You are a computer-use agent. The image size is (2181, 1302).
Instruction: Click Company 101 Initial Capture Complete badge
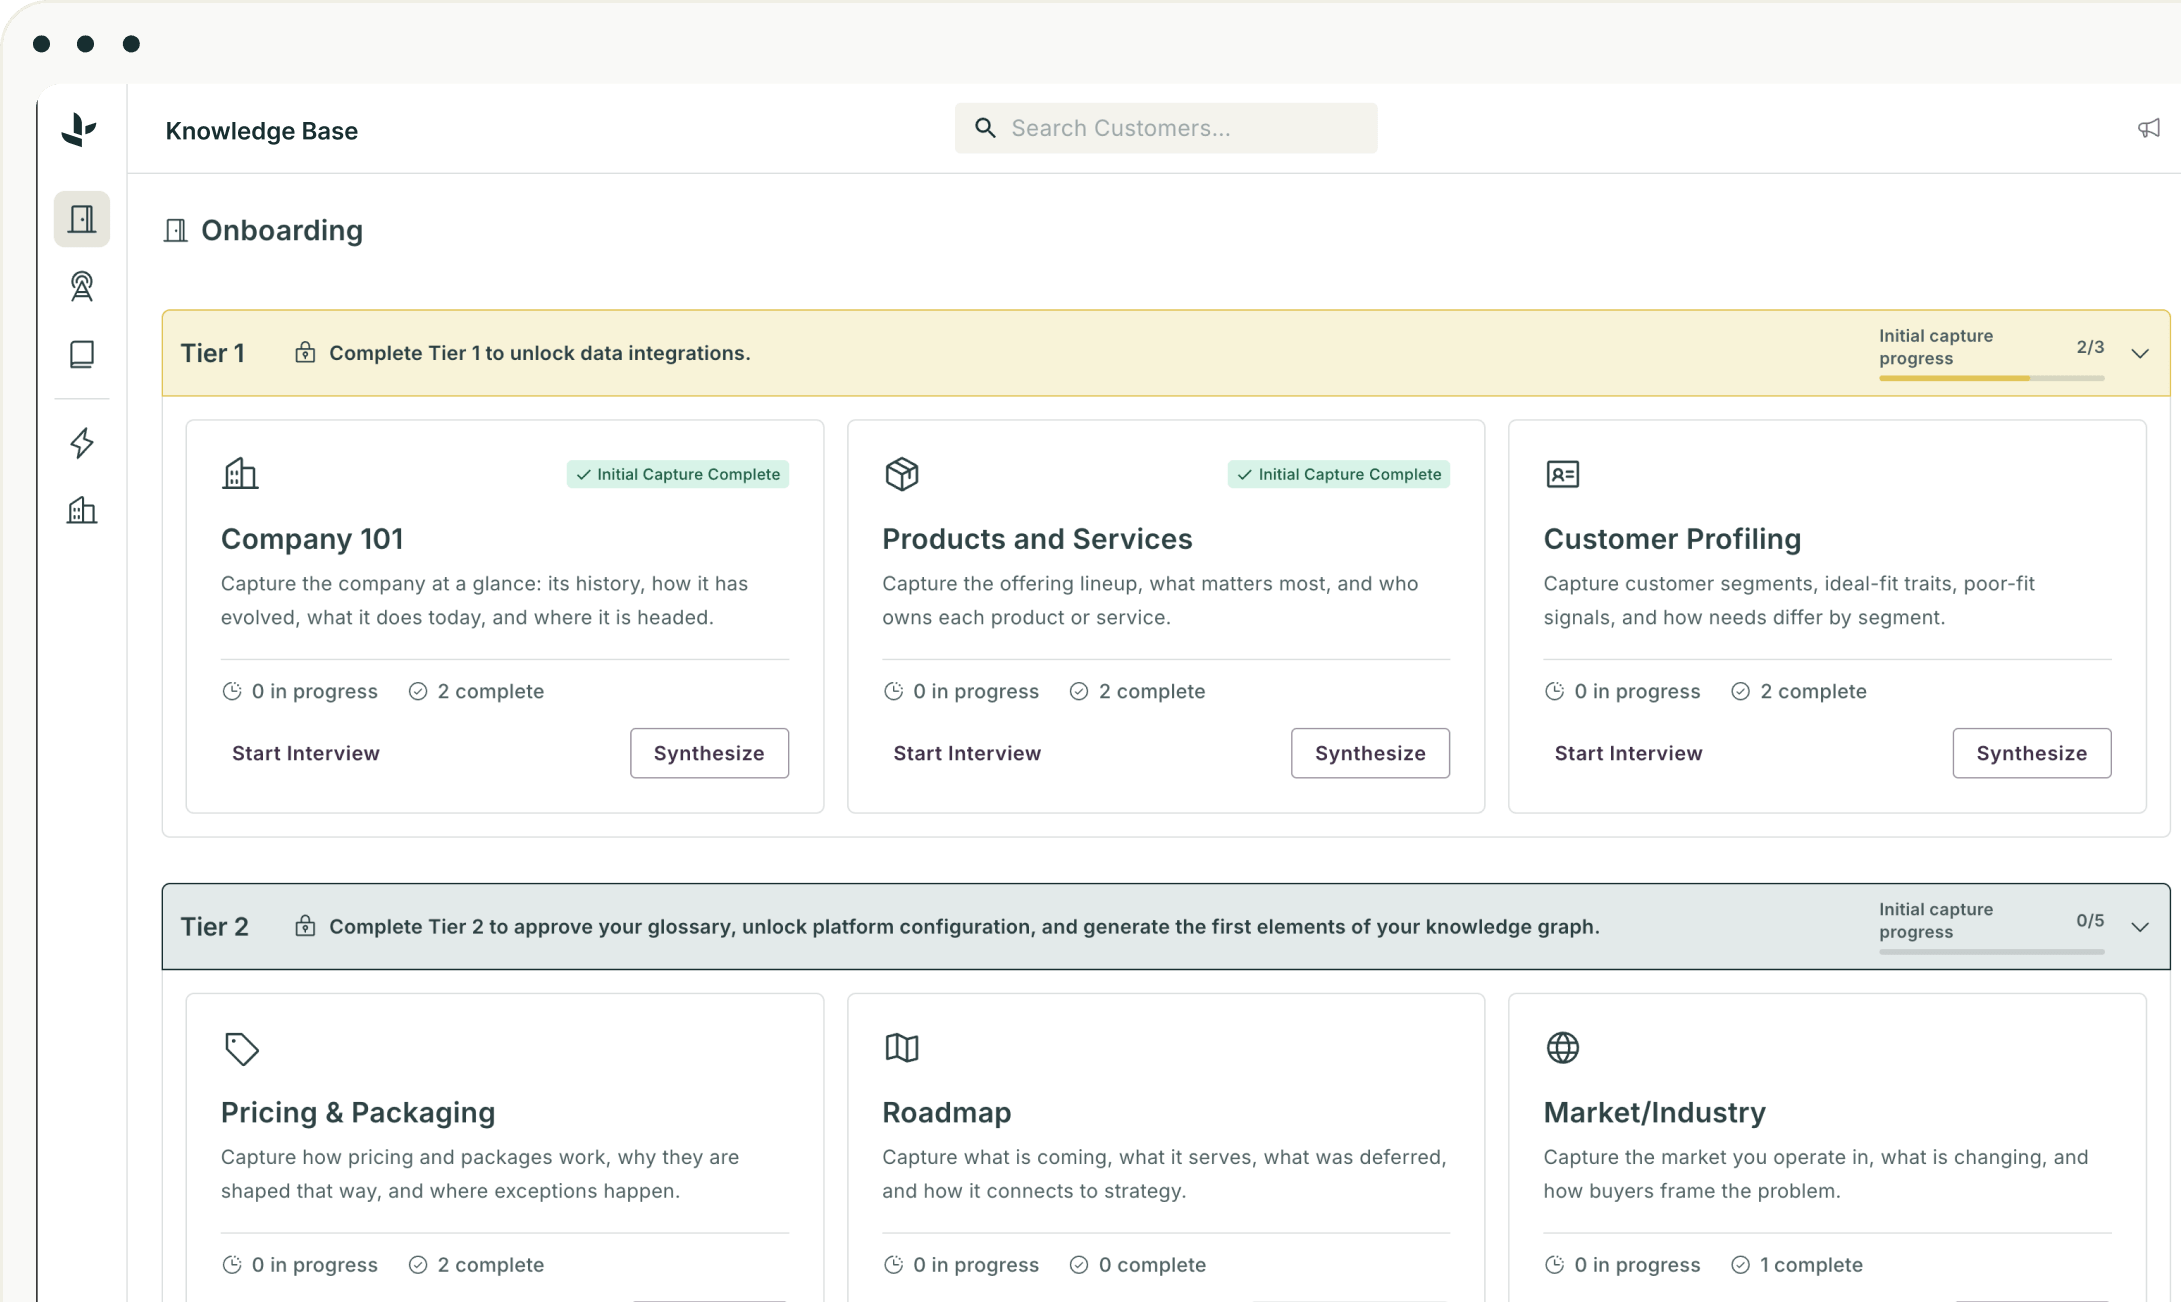coord(678,474)
